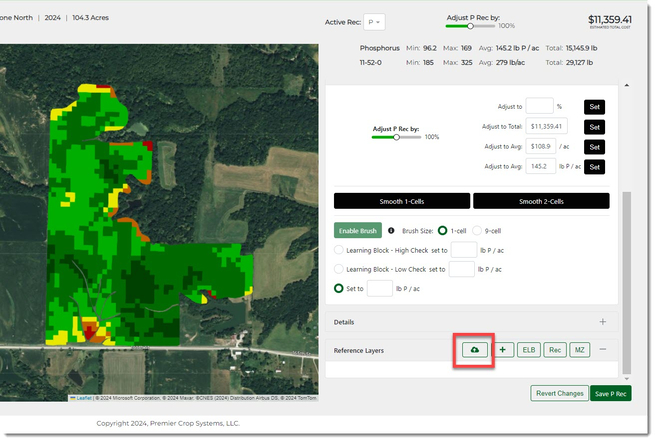Viewport: 655px width, 441px height.
Task: Choose Learning Block - Low Check option
Action: [340, 269]
